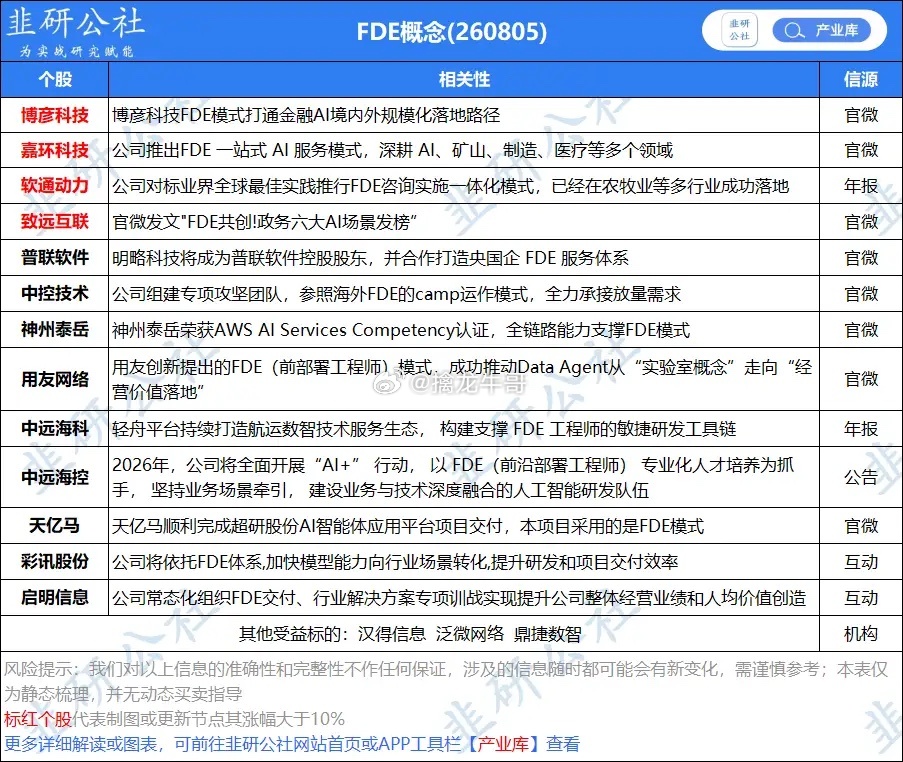Viewport: 903px width, 762px height.
Task: Click the 风险提示 disclaimer text
Action: tap(446, 681)
